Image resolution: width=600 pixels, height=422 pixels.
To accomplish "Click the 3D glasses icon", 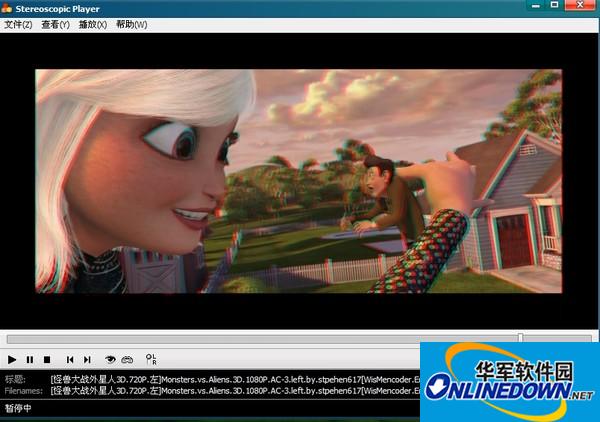I will pos(128,359).
